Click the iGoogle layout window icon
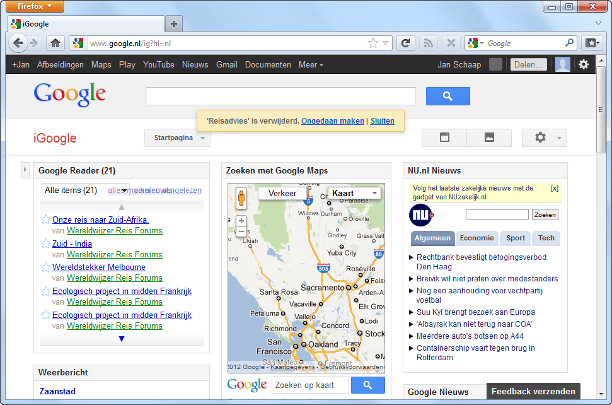The height and width of the screenshot is (405, 612). pyautogui.click(x=444, y=137)
